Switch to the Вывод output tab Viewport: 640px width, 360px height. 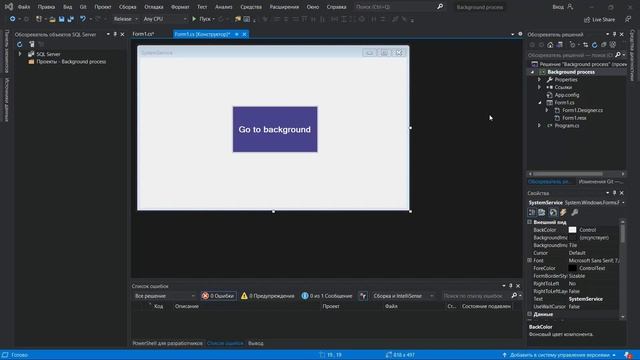click(256, 343)
